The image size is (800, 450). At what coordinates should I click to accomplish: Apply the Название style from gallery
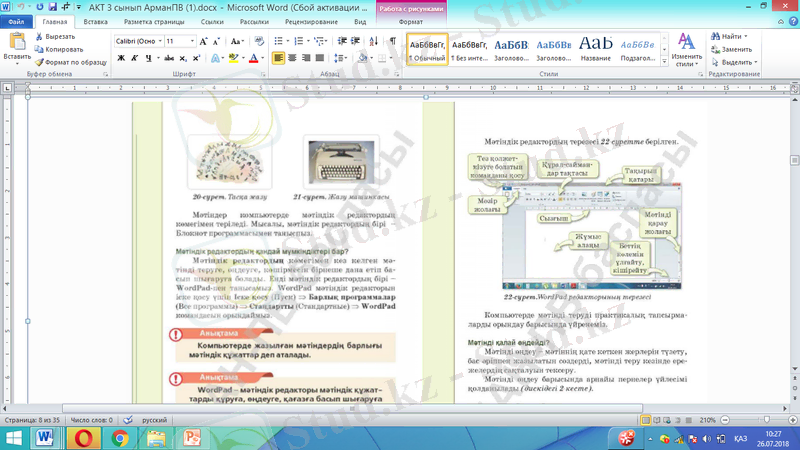point(596,47)
